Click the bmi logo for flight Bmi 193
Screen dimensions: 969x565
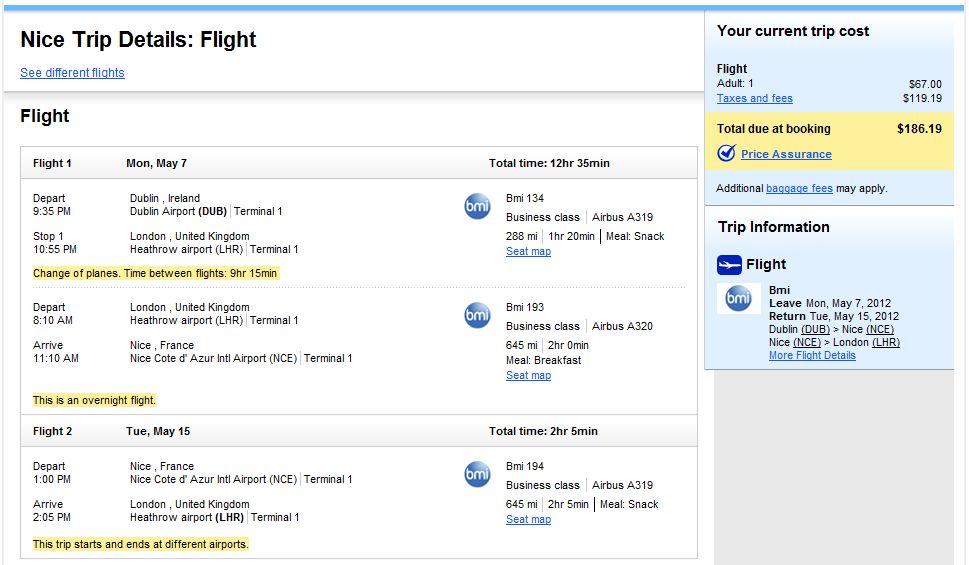coord(478,316)
